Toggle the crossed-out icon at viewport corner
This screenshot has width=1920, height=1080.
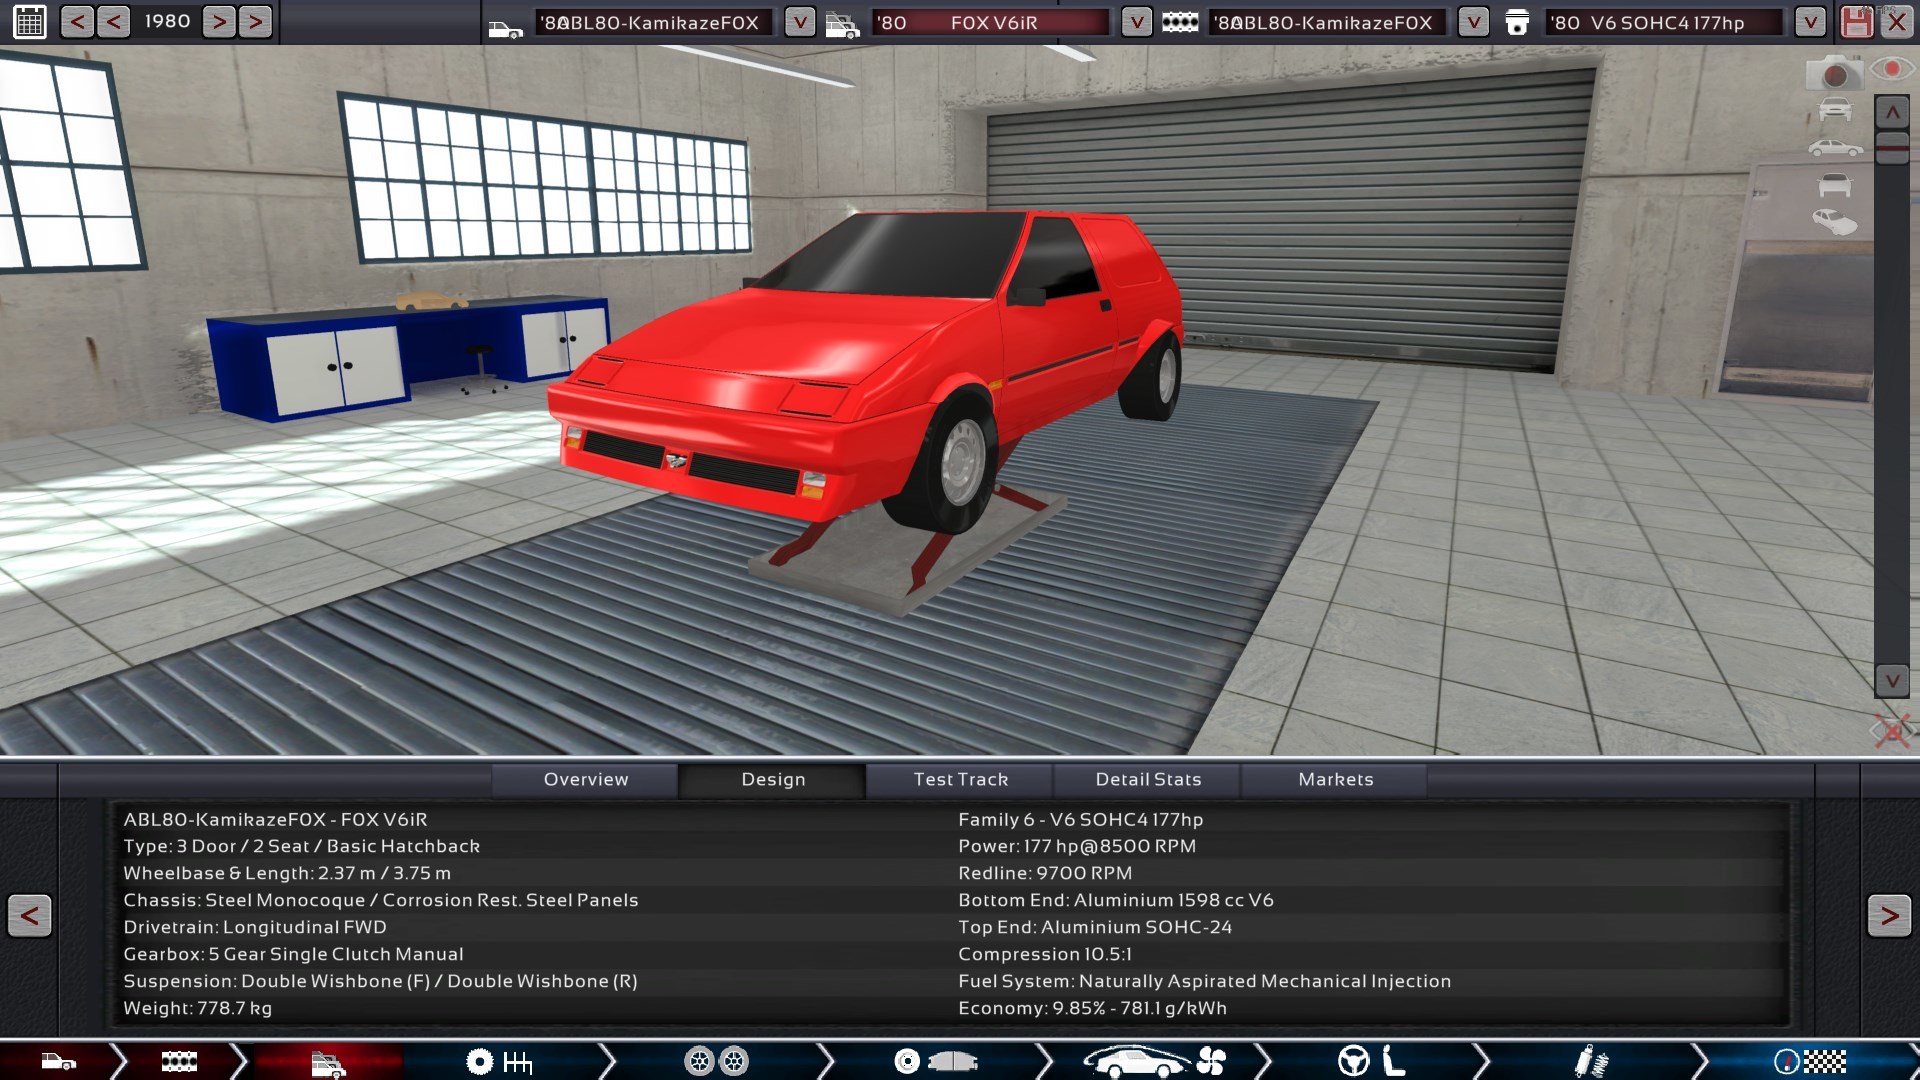[x=1891, y=731]
